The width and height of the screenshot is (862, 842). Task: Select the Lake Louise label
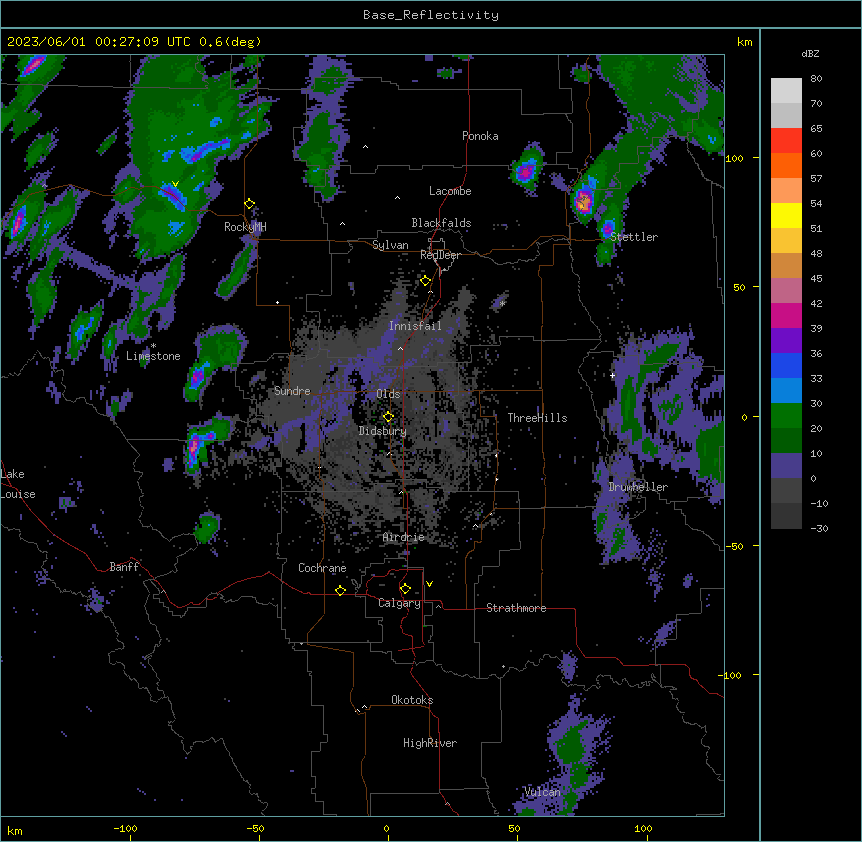tap(18, 484)
